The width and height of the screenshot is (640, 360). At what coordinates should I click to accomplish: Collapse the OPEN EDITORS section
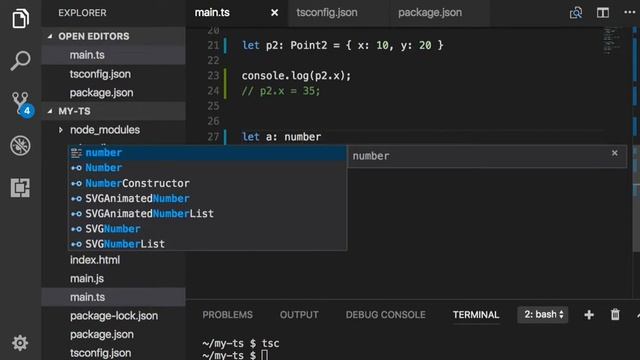113,36
